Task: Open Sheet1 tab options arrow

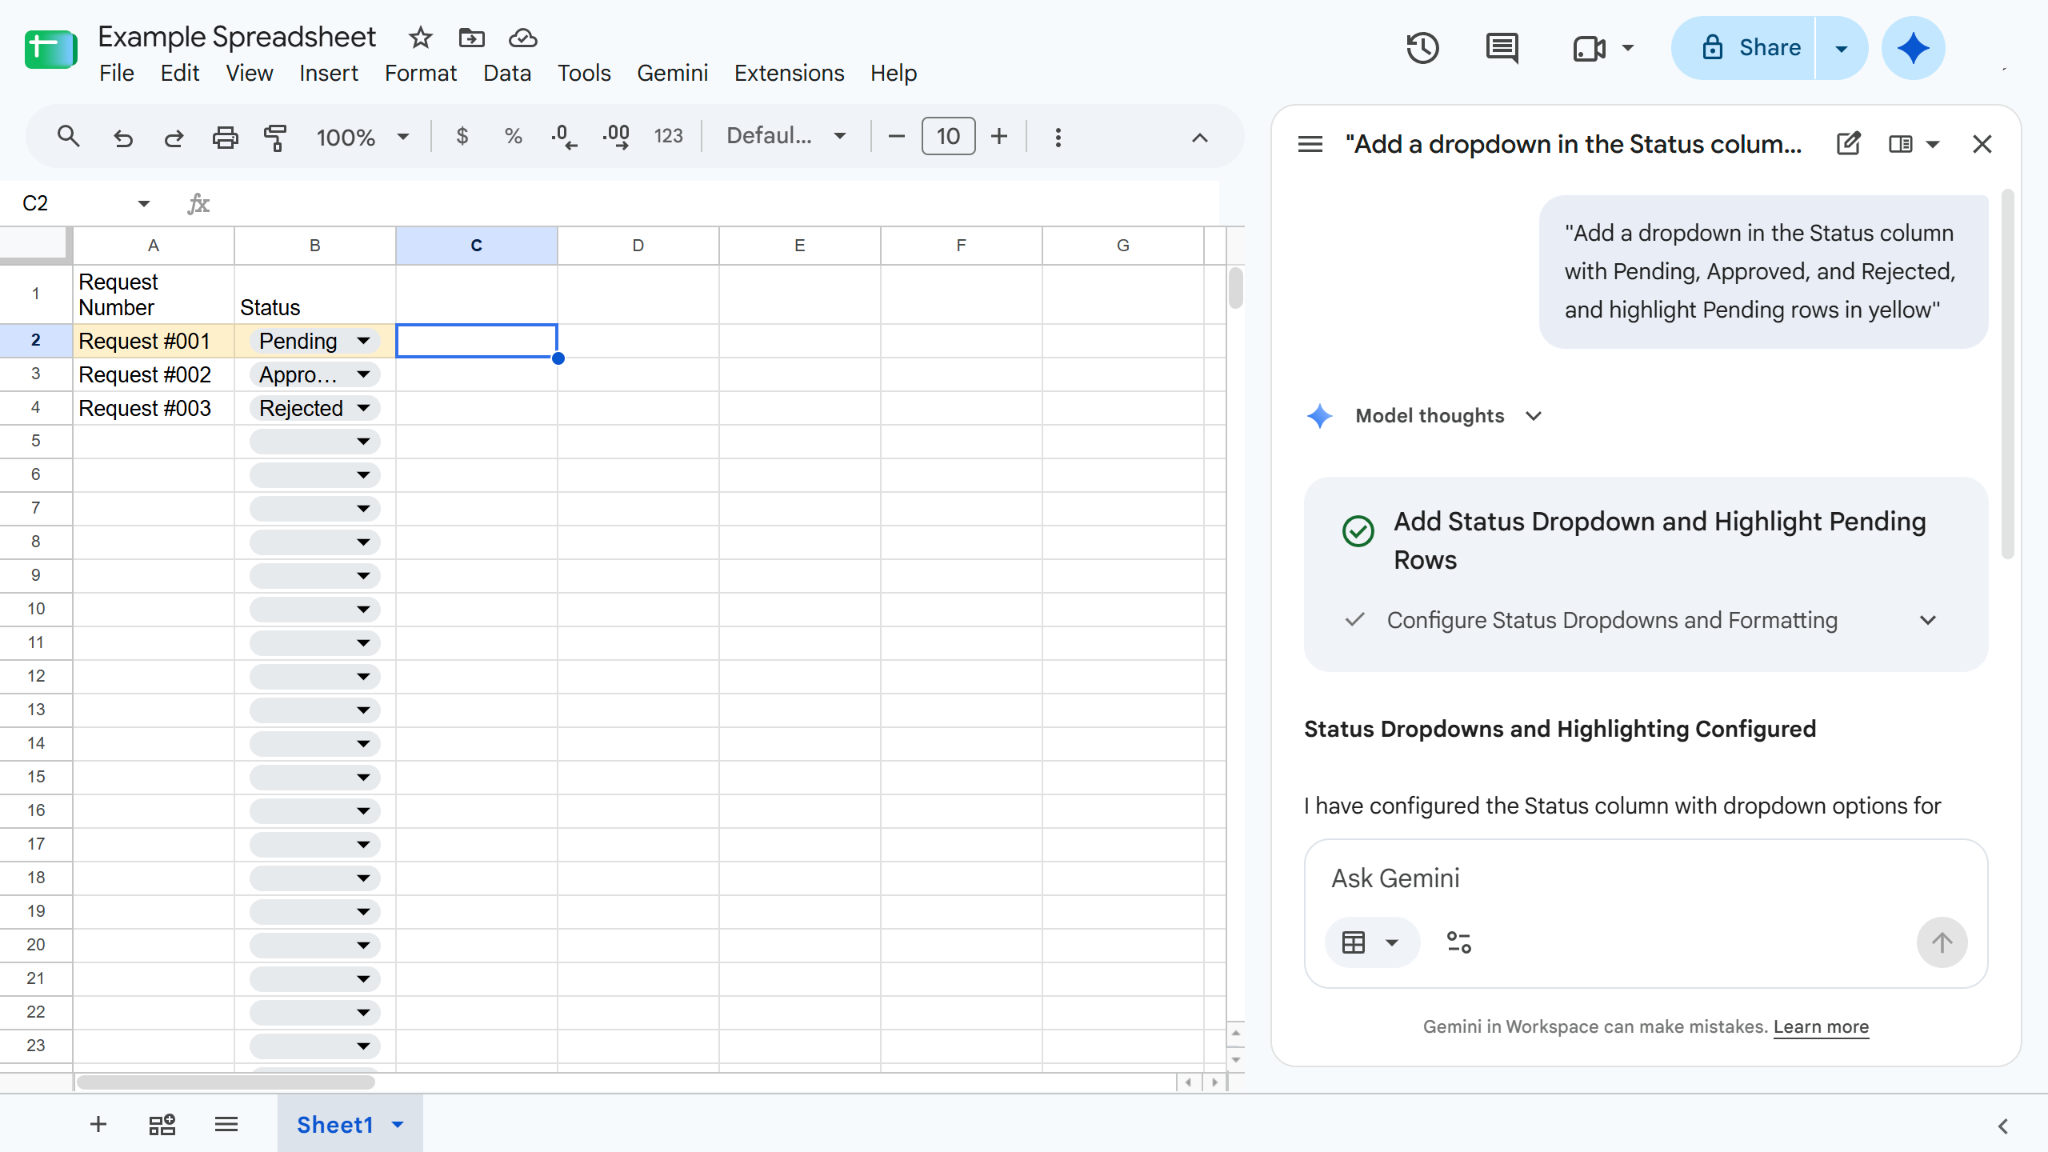Action: pyautogui.click(x=398, y=1125)
